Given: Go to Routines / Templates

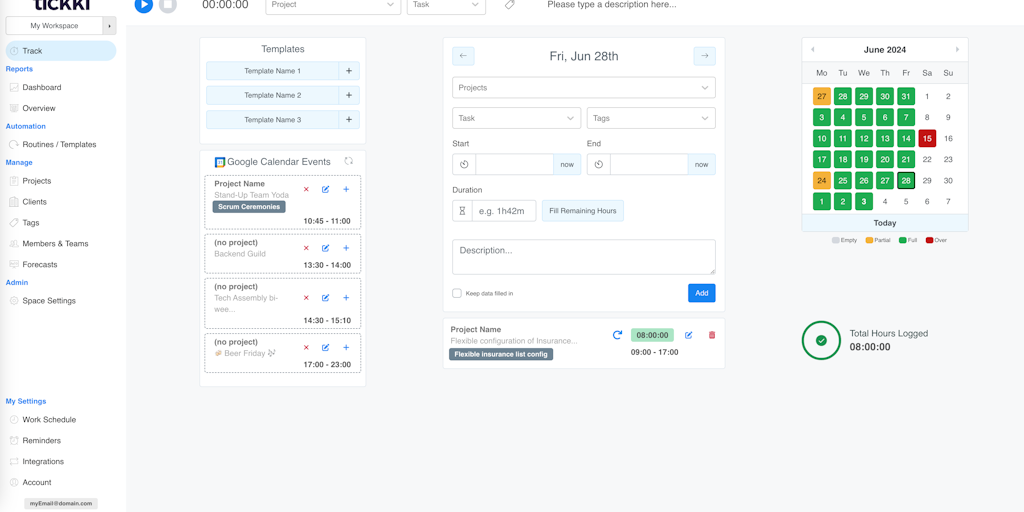Looking at the screenshot, I should pos(59,144).
